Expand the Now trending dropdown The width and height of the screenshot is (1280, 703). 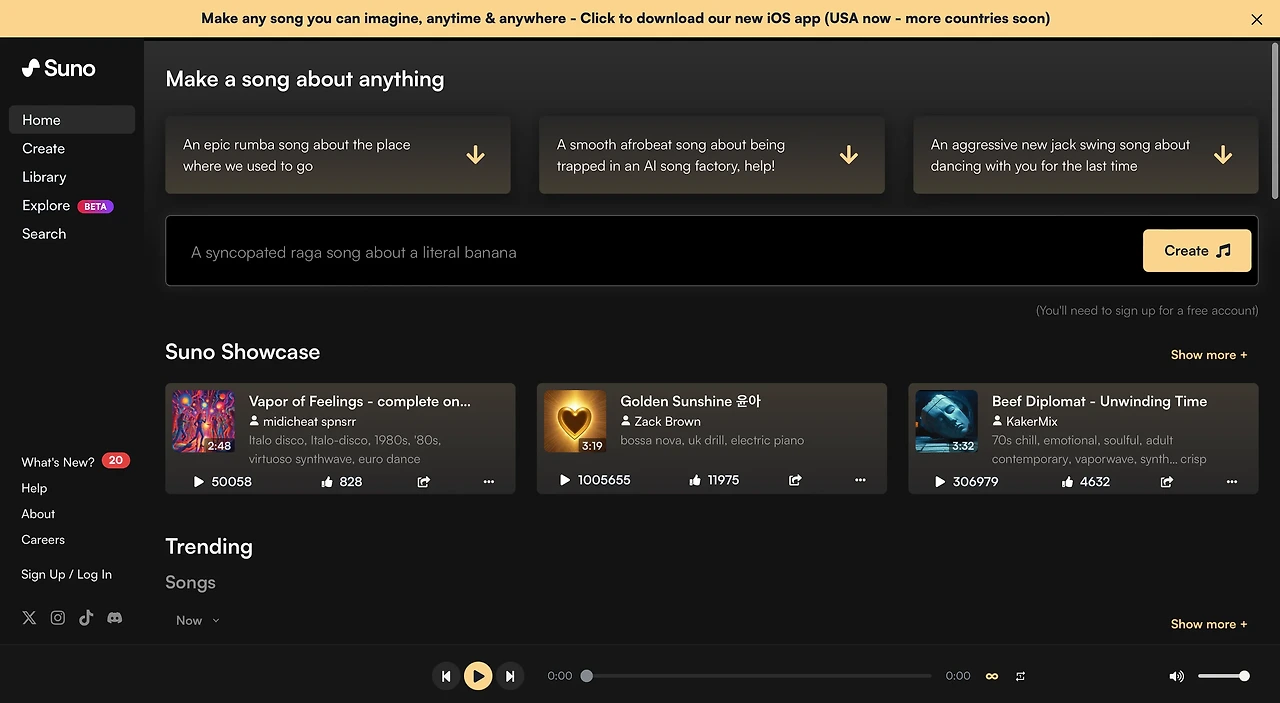[197, 620]
